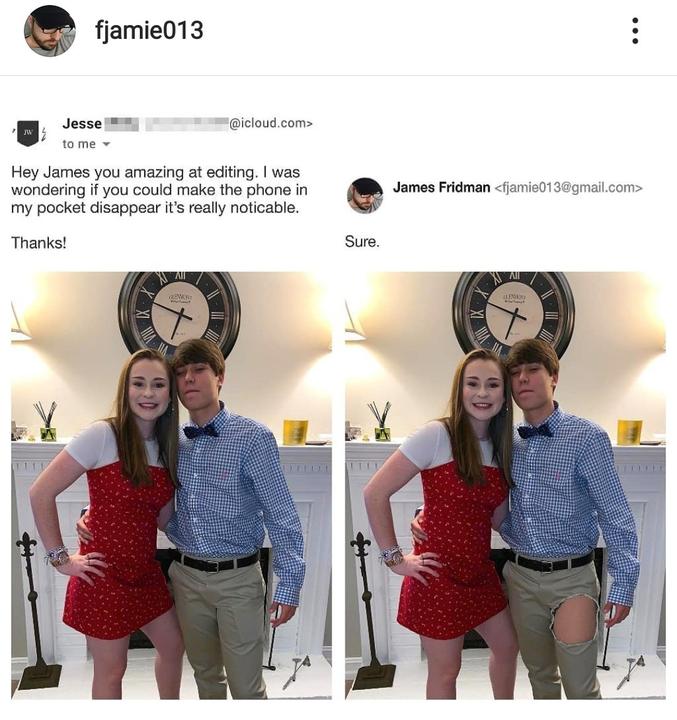Click the "Sure." reply text
The width and height of the screenshot is (677, 720).
pos(362,242)
